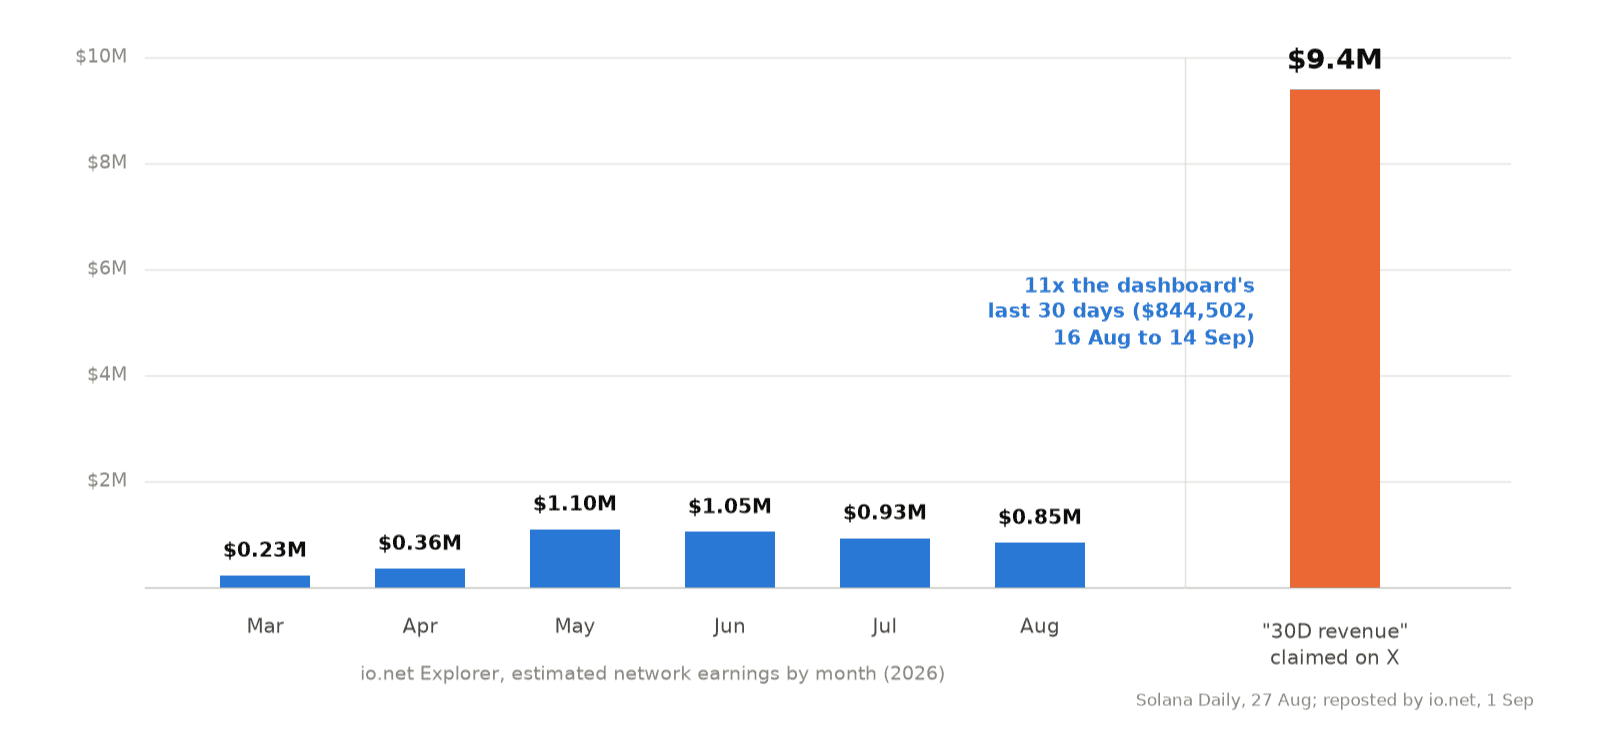Select the $1.10M label
The width and height of the screenshot is (1600, 736).
pos(575,504)
